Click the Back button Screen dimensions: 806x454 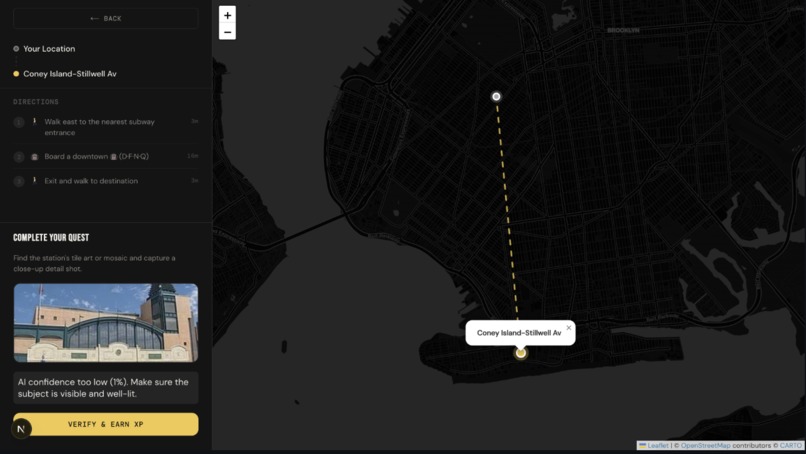pyautogui.click(x=105, y=19)
